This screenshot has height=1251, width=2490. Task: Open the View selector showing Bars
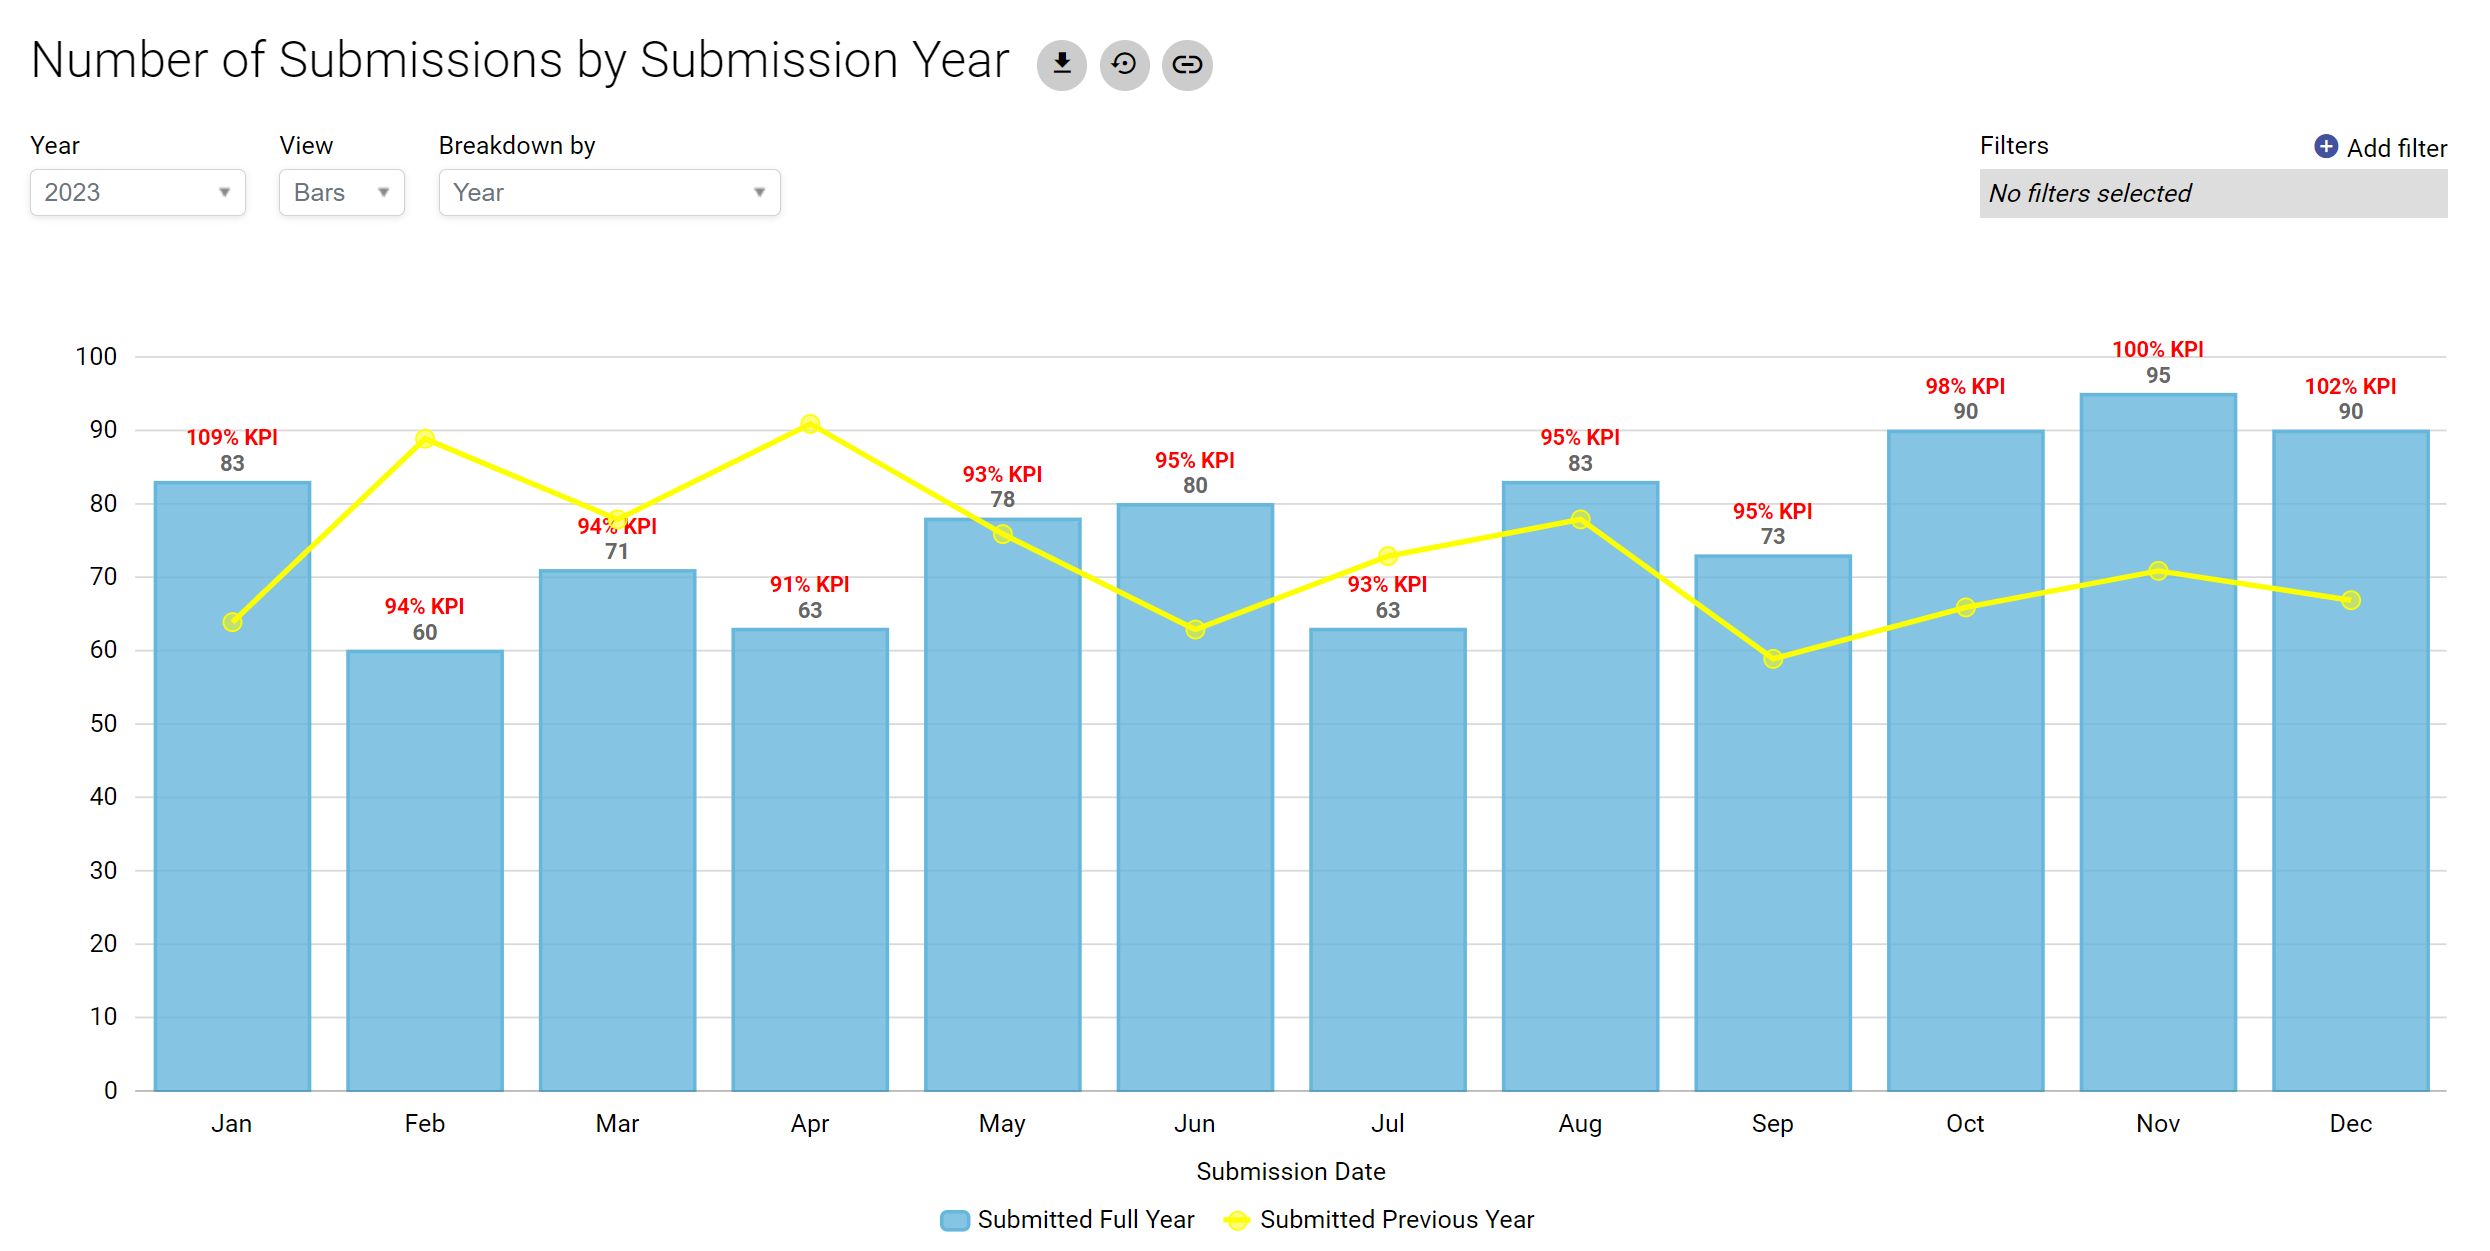(341, 192)
